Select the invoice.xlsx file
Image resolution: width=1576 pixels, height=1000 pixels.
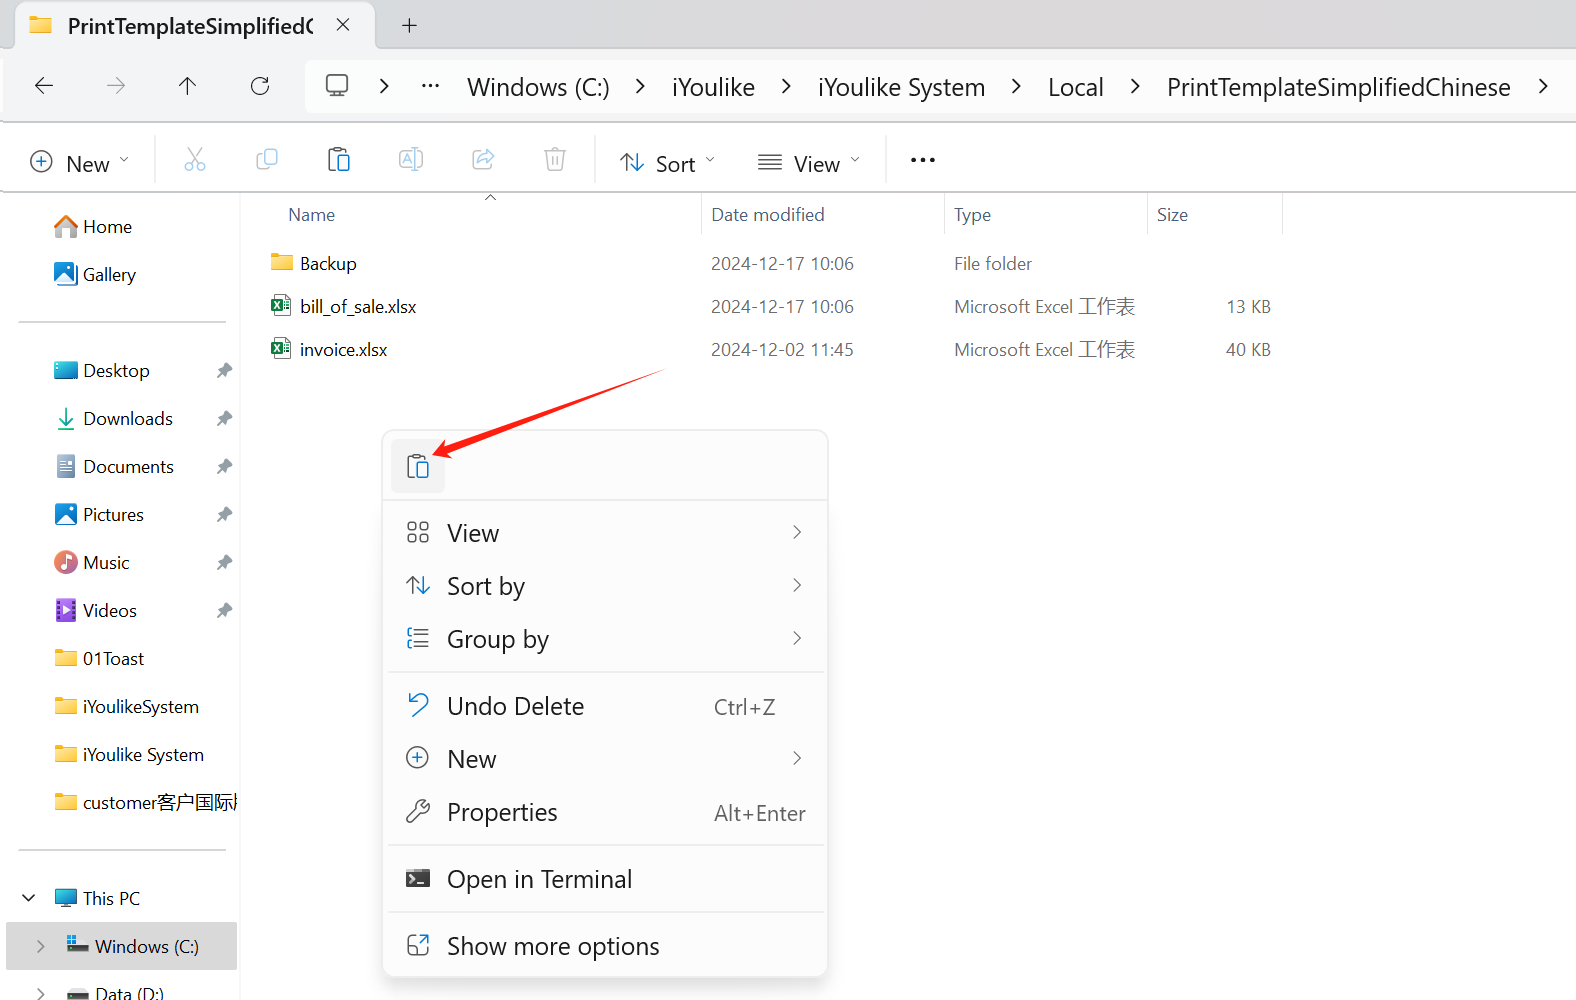[x=343, y=350]
